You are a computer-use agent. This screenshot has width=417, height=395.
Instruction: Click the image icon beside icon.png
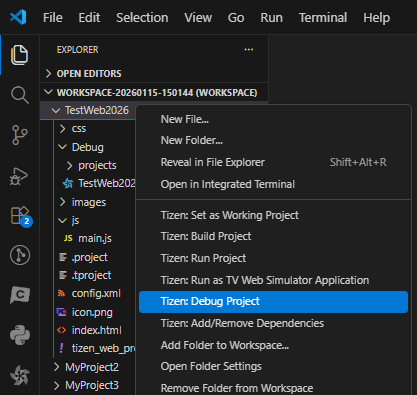point(61,312)
